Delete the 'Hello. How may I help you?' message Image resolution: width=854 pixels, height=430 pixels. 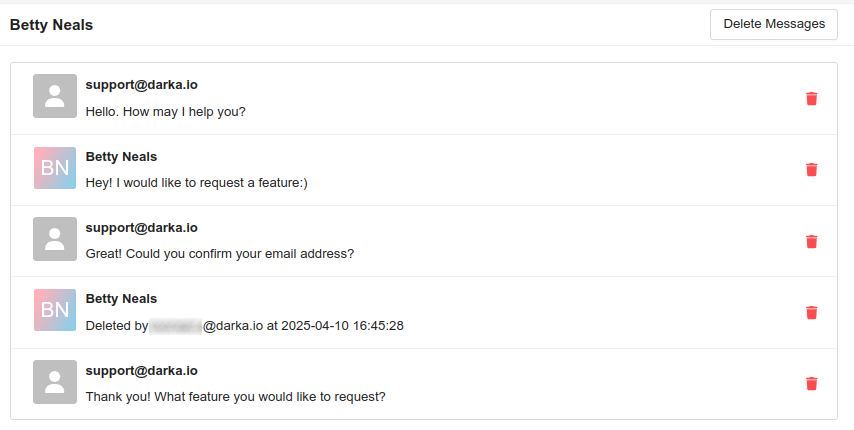coord(811,98)
